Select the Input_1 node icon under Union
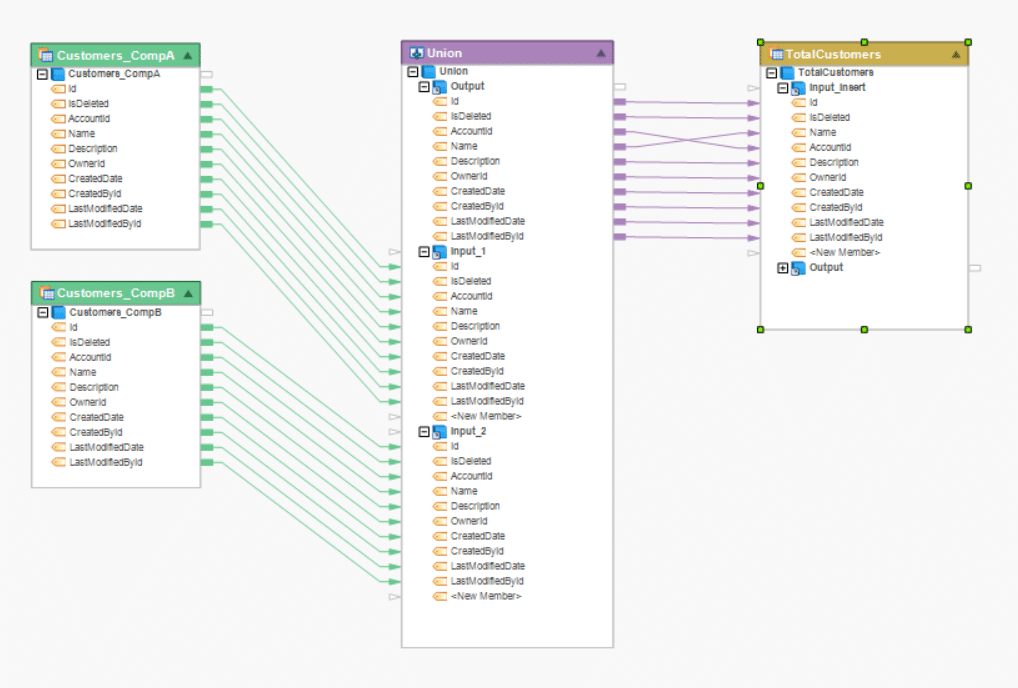 pos(439,251)
